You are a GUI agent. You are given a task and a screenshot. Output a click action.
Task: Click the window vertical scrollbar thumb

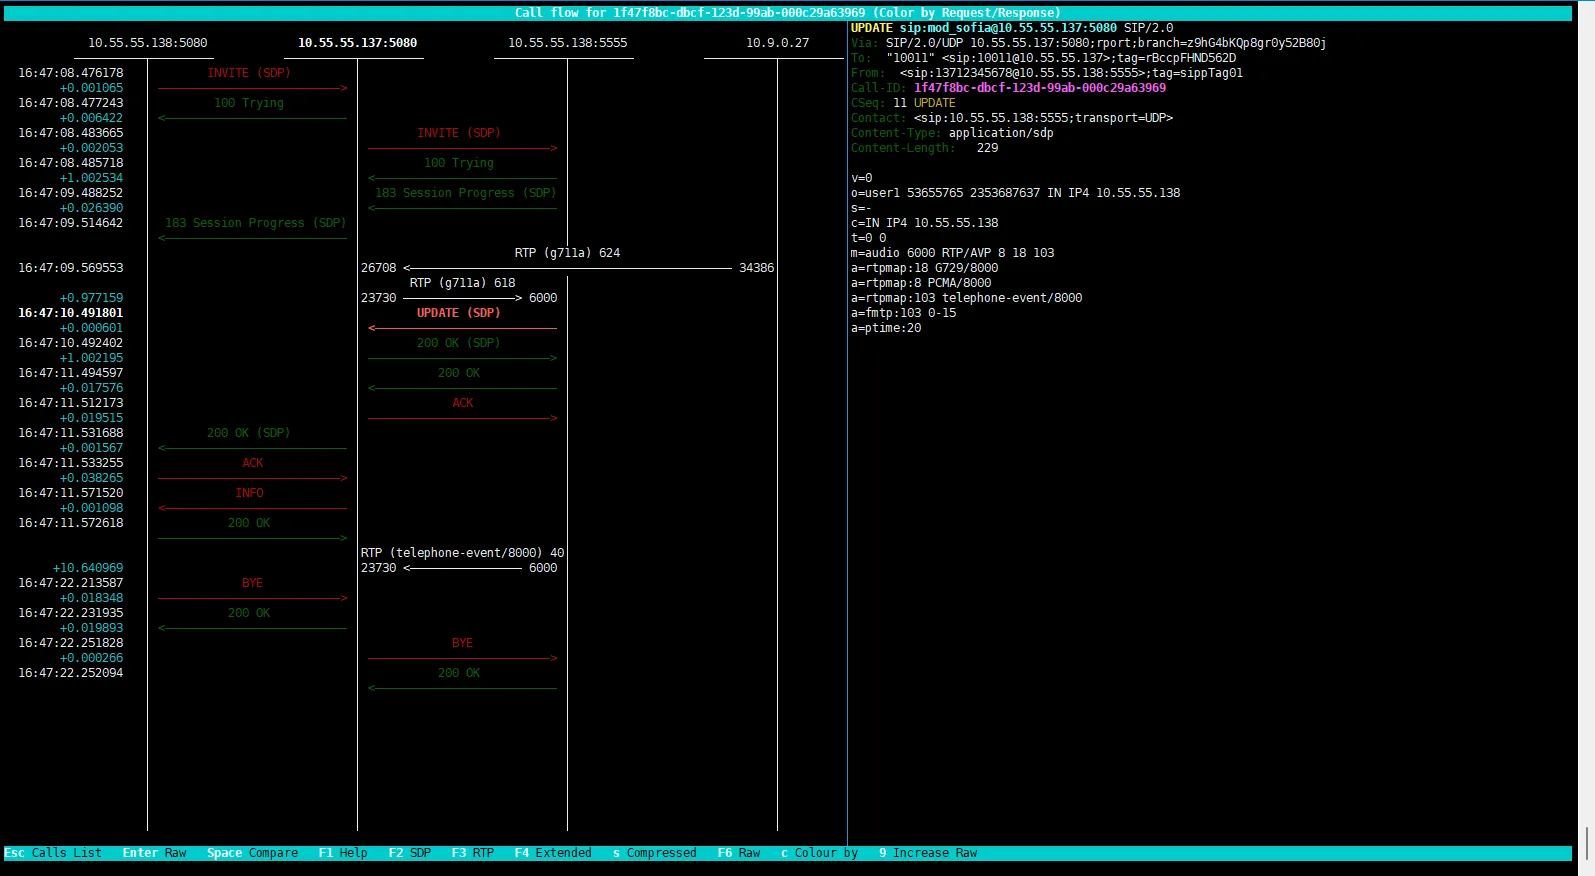tap(1589, 842)
